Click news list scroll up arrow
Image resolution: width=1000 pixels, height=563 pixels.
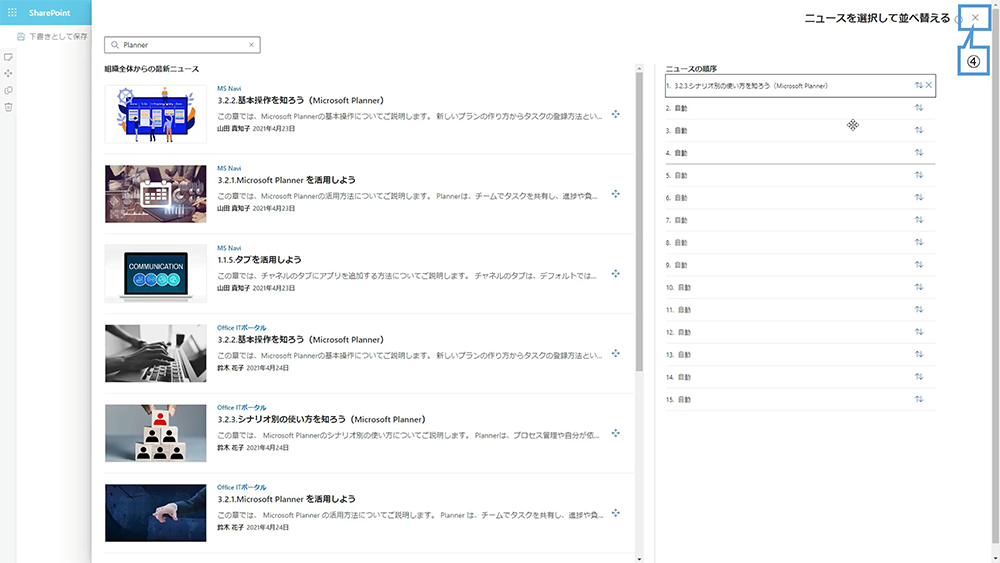[x=639, y=68]
